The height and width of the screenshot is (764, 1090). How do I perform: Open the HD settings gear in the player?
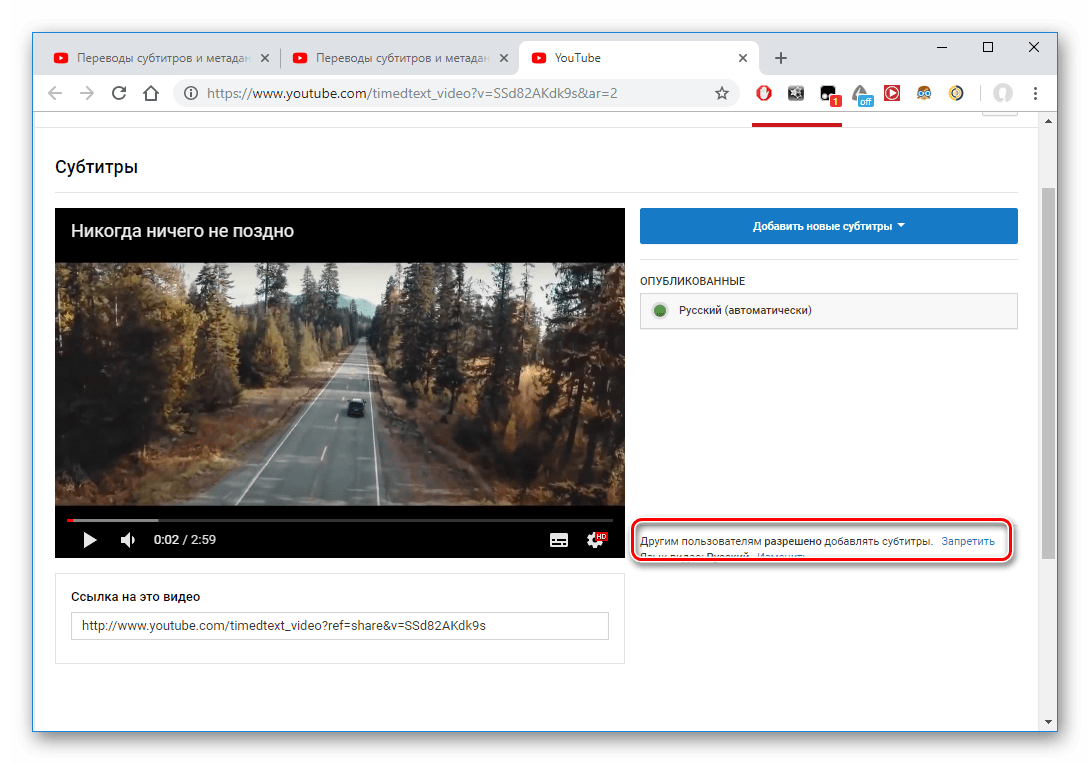coord(596,539)
